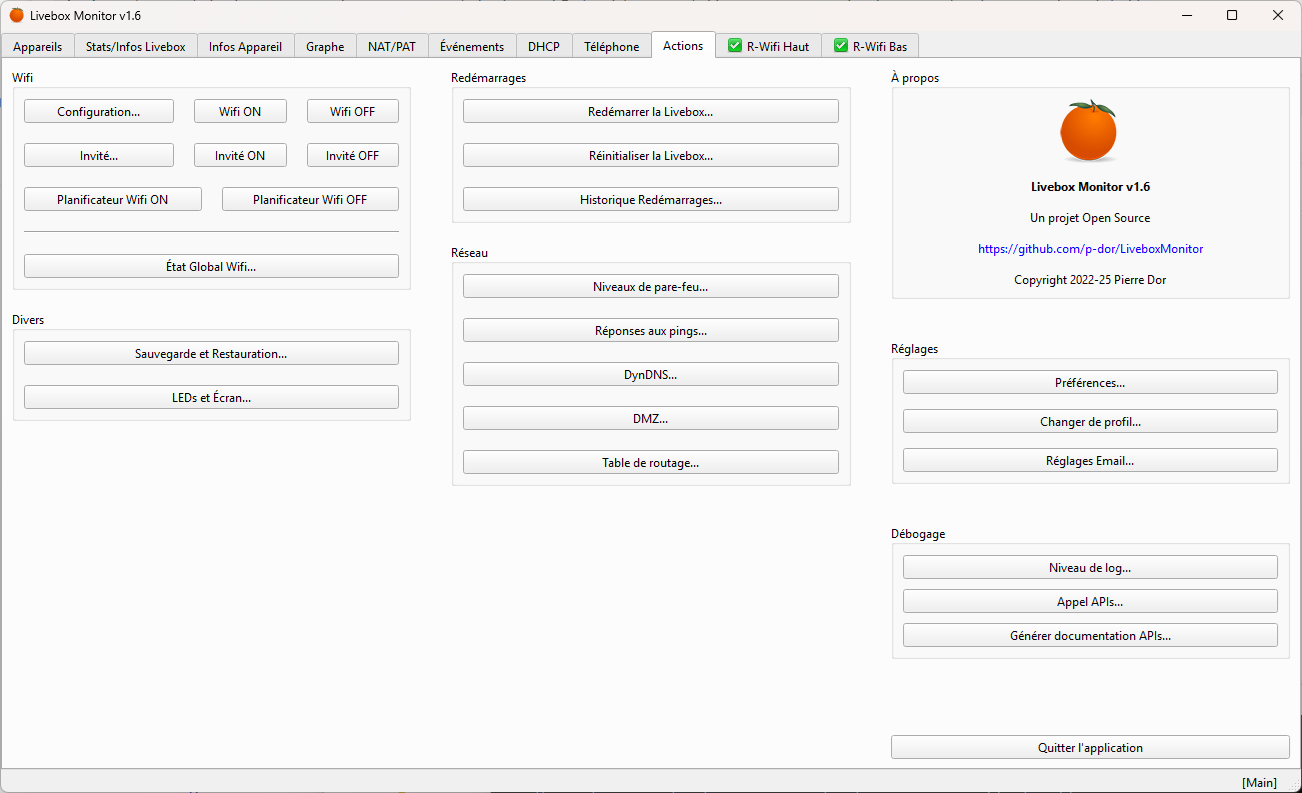This screenshot has width=1302, height=793.
Task: Open the Téléphone tab
Action: pos(612,46)
